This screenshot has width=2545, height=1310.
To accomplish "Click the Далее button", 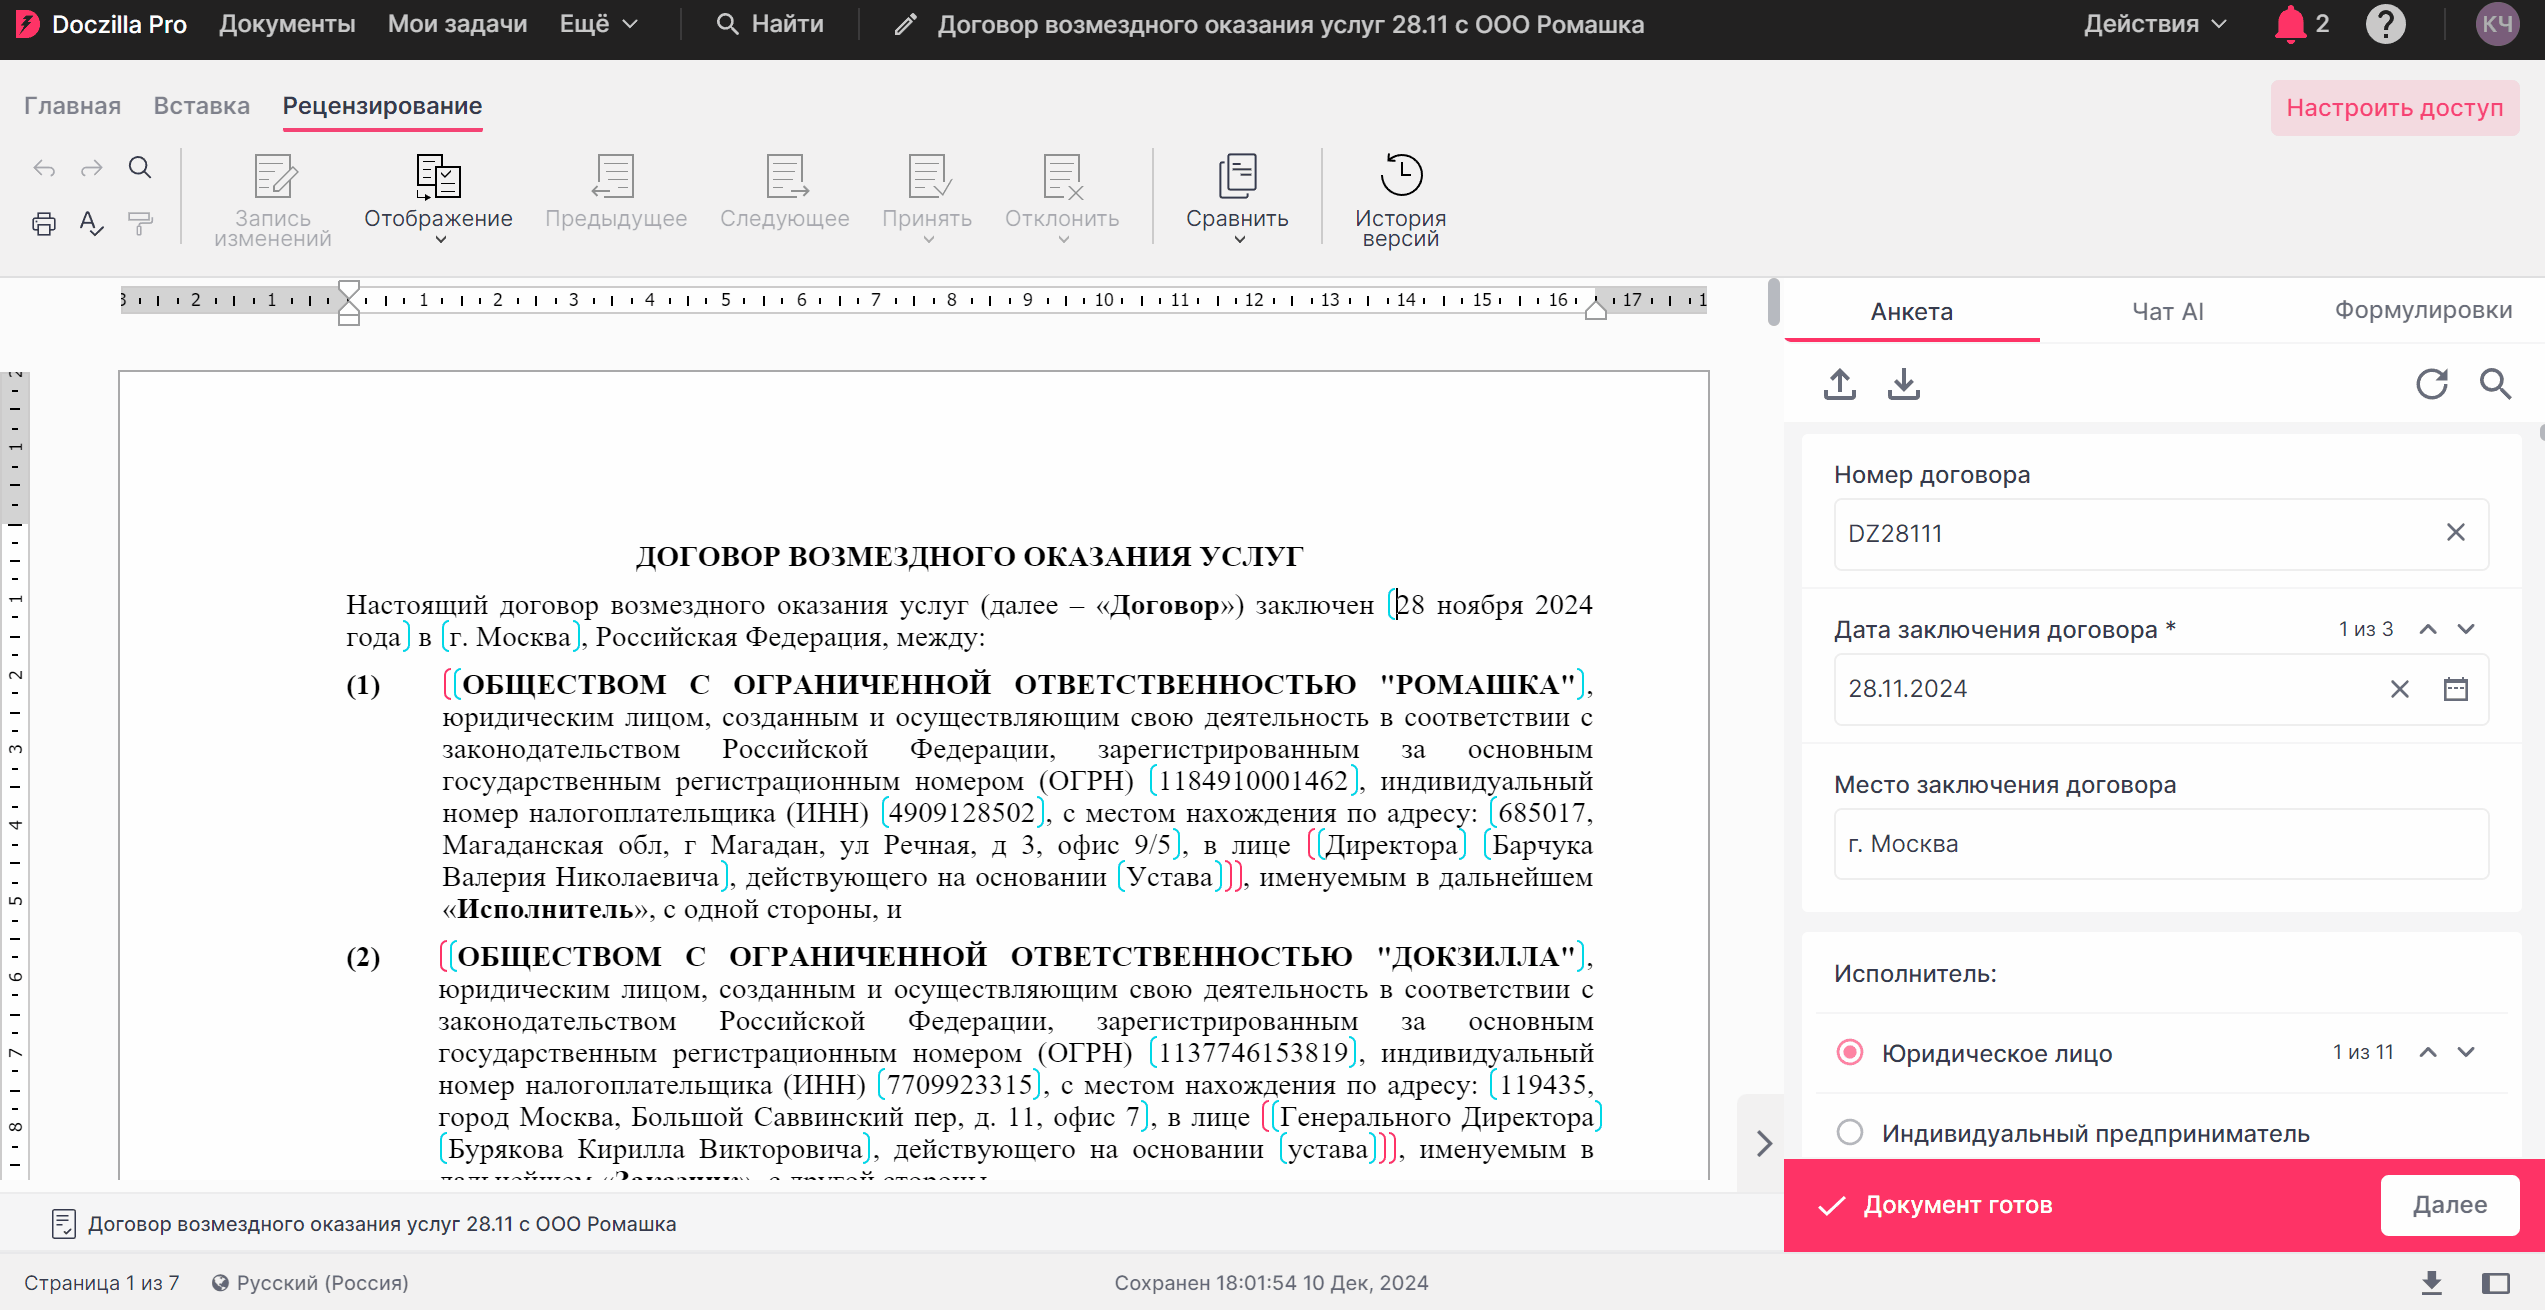I will tap(2450, 1205).
